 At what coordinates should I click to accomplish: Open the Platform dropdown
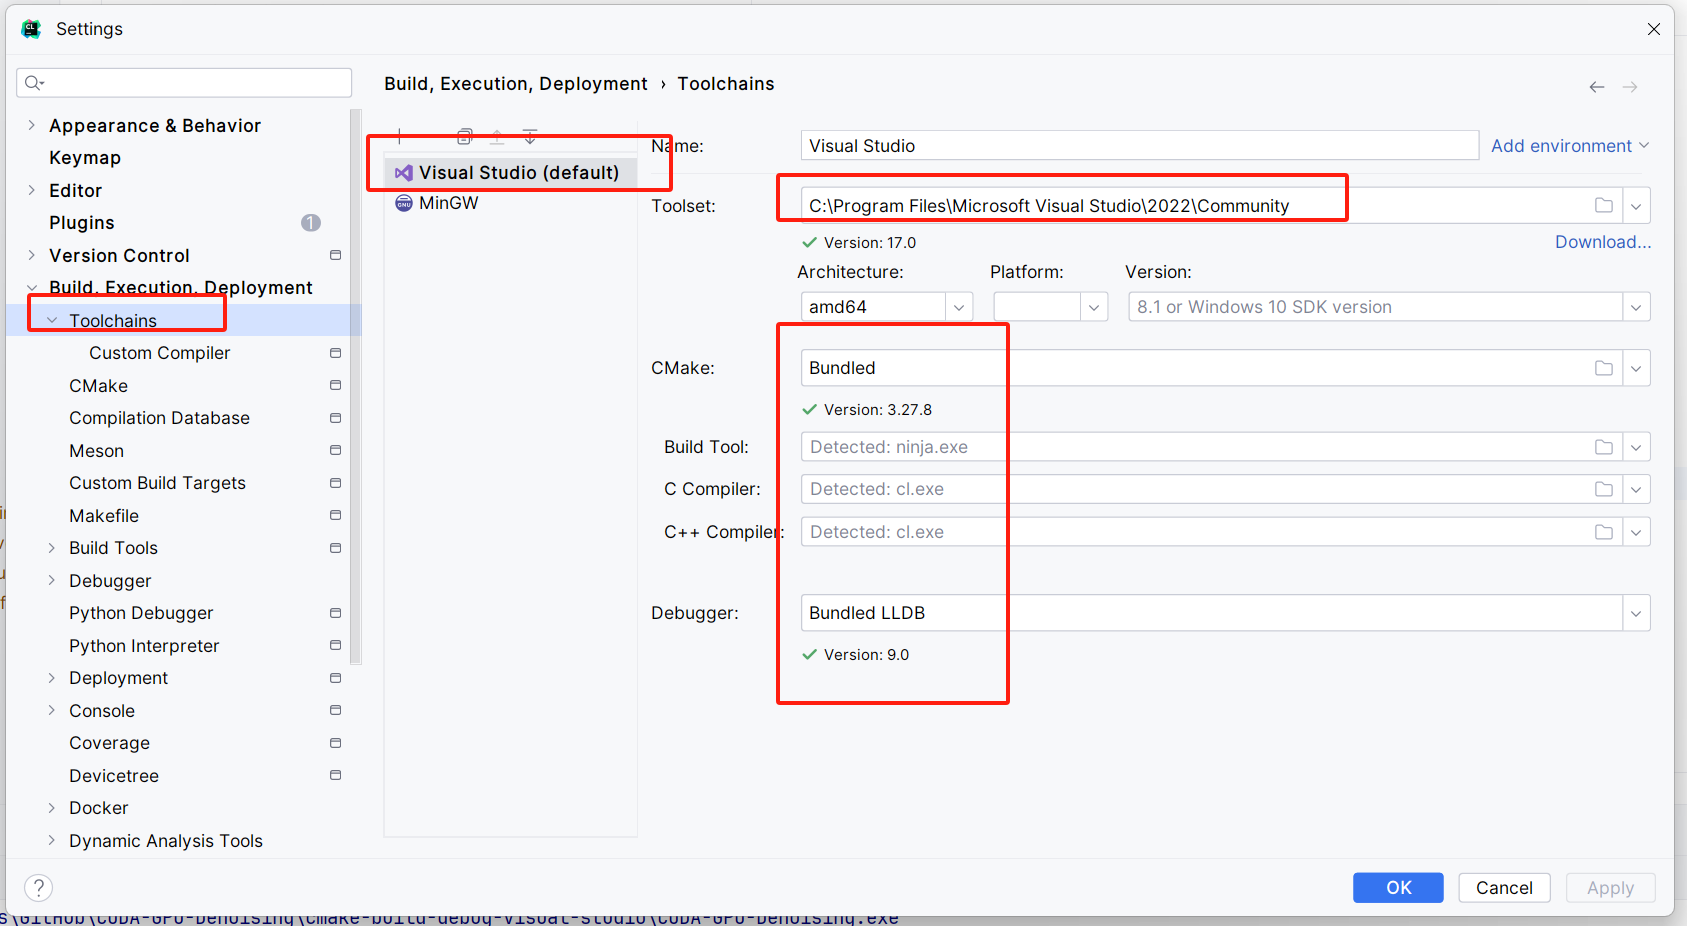(x=1094, y=307)
